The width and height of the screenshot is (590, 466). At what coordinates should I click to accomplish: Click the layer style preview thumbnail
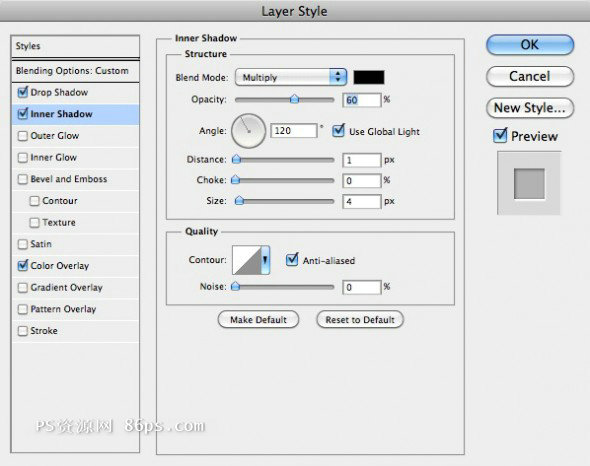click(x=529, y=183)
